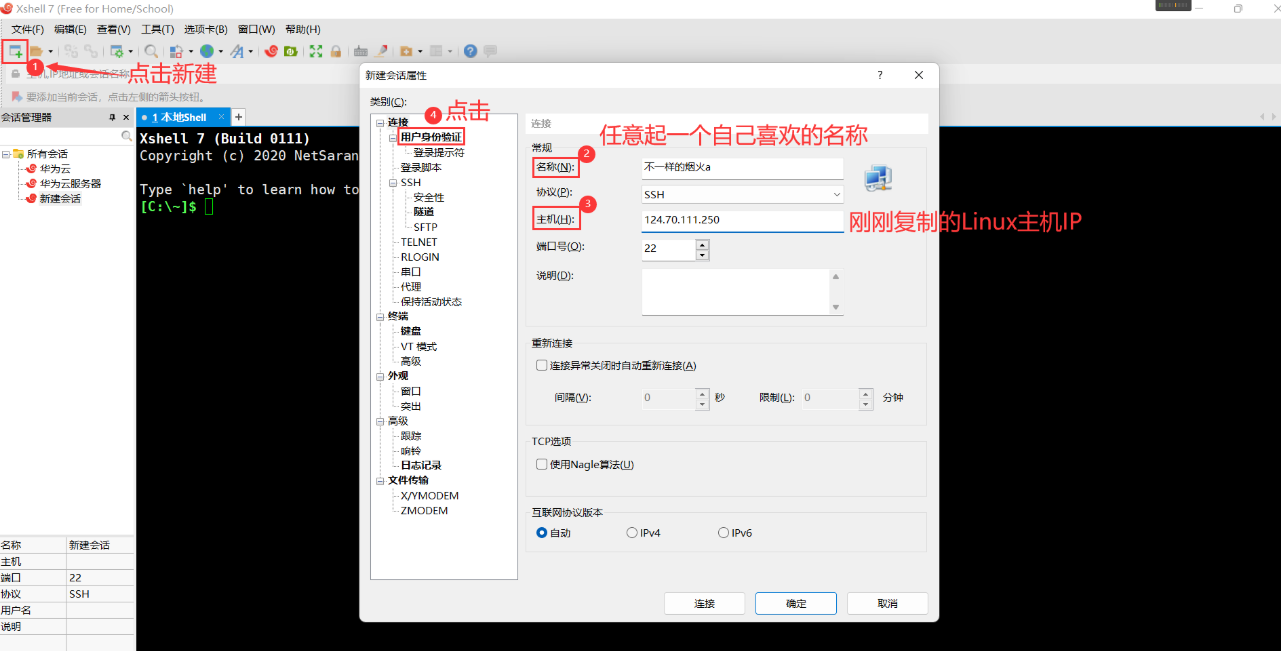Screen dimensions: 1281x651
Task: Switch to the 1 本地Shell tab
Action: coord(181,117)
